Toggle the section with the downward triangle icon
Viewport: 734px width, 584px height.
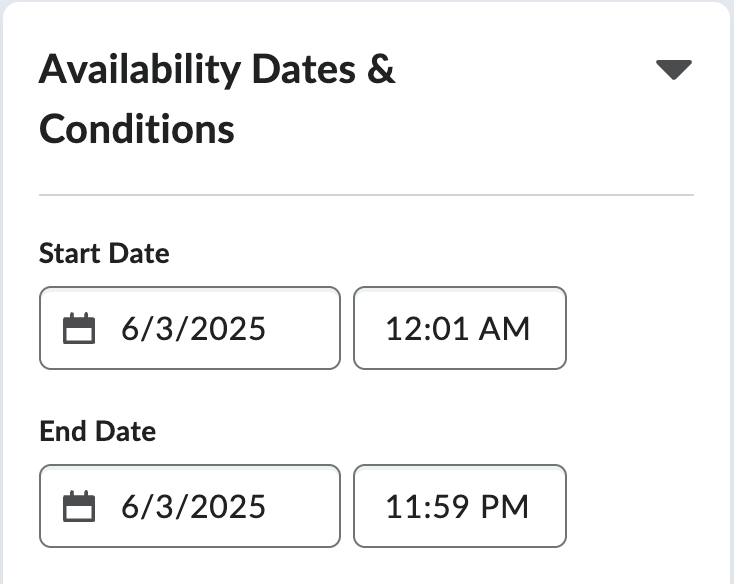point(674,70)
